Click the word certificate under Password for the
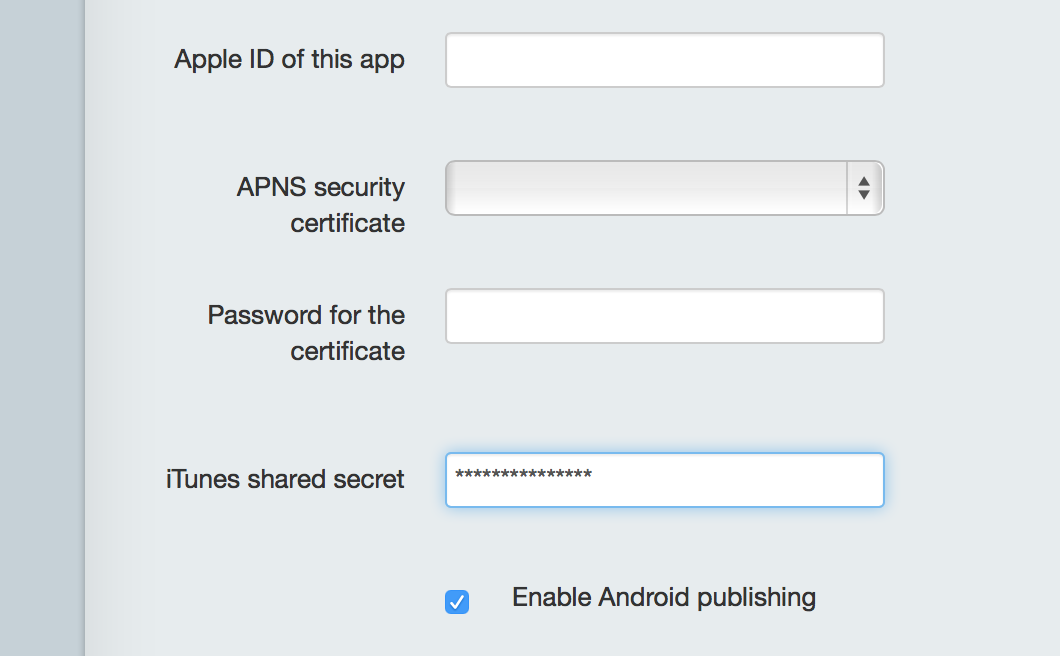 click(347, 351)
